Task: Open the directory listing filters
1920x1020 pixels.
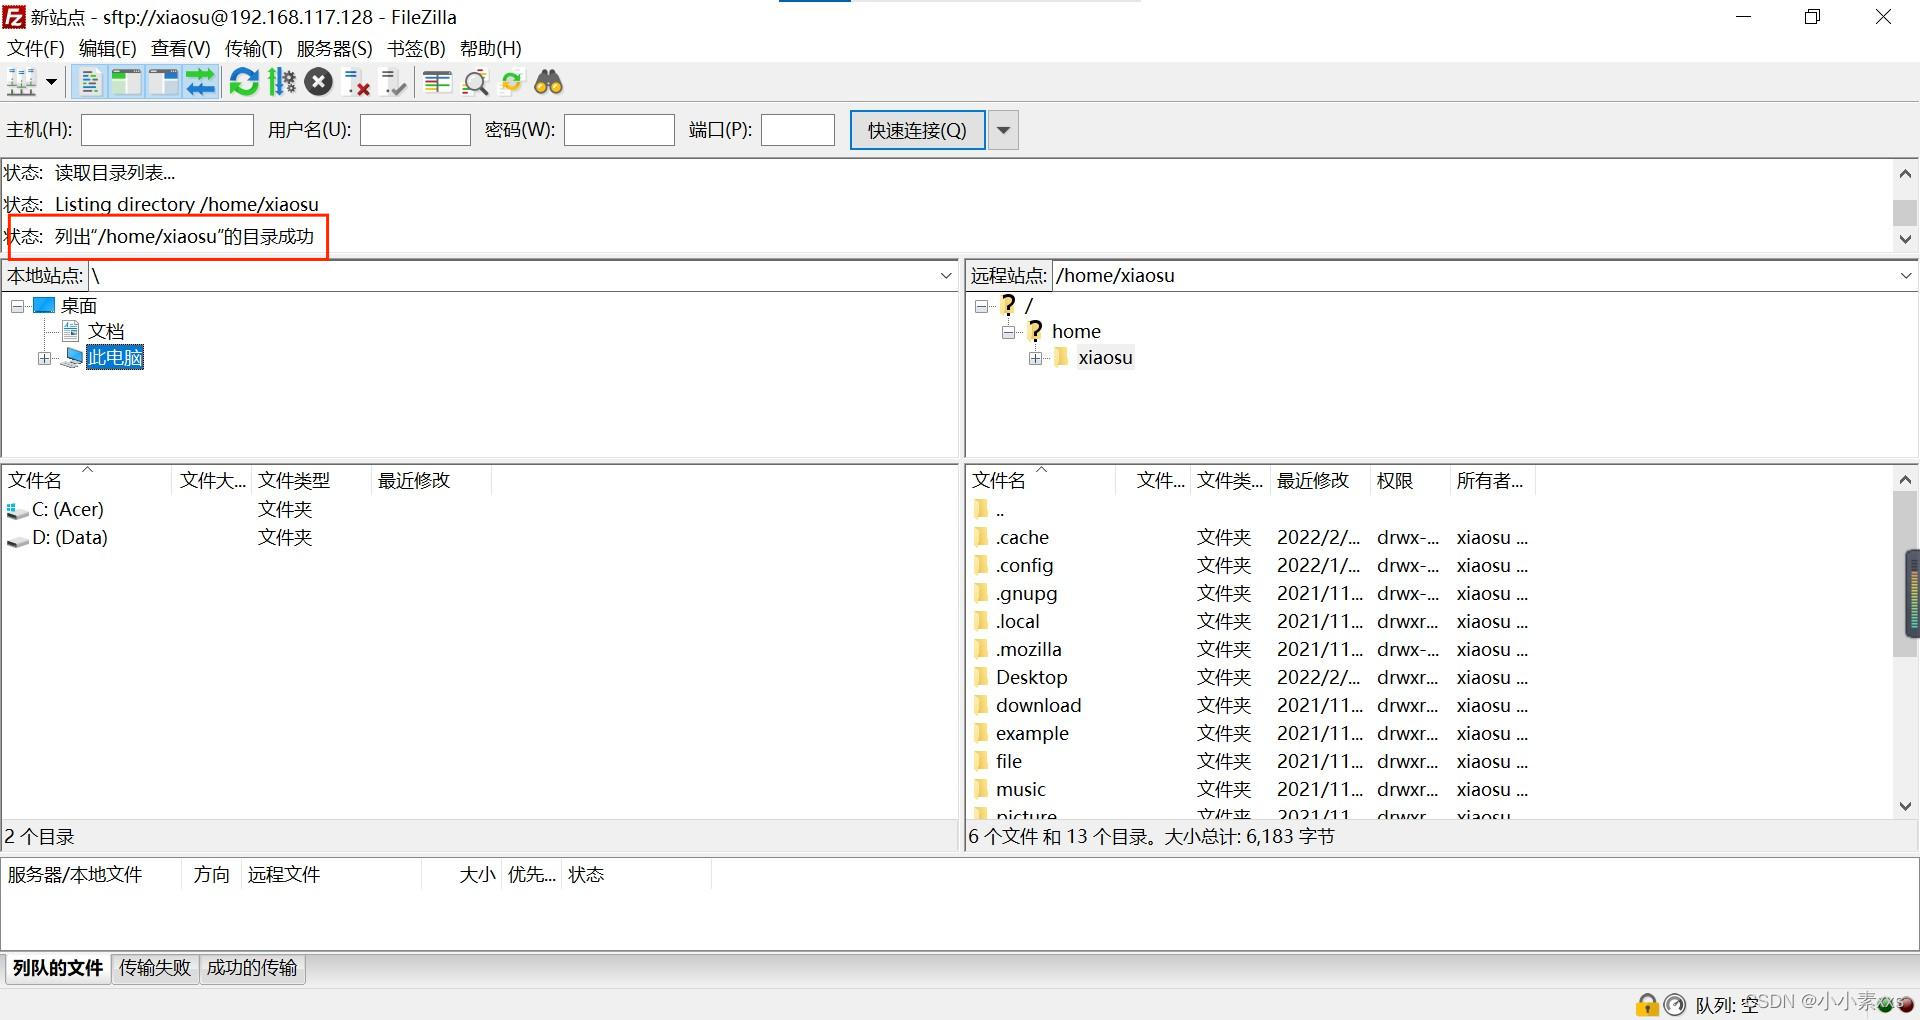Action: [437, 81]
